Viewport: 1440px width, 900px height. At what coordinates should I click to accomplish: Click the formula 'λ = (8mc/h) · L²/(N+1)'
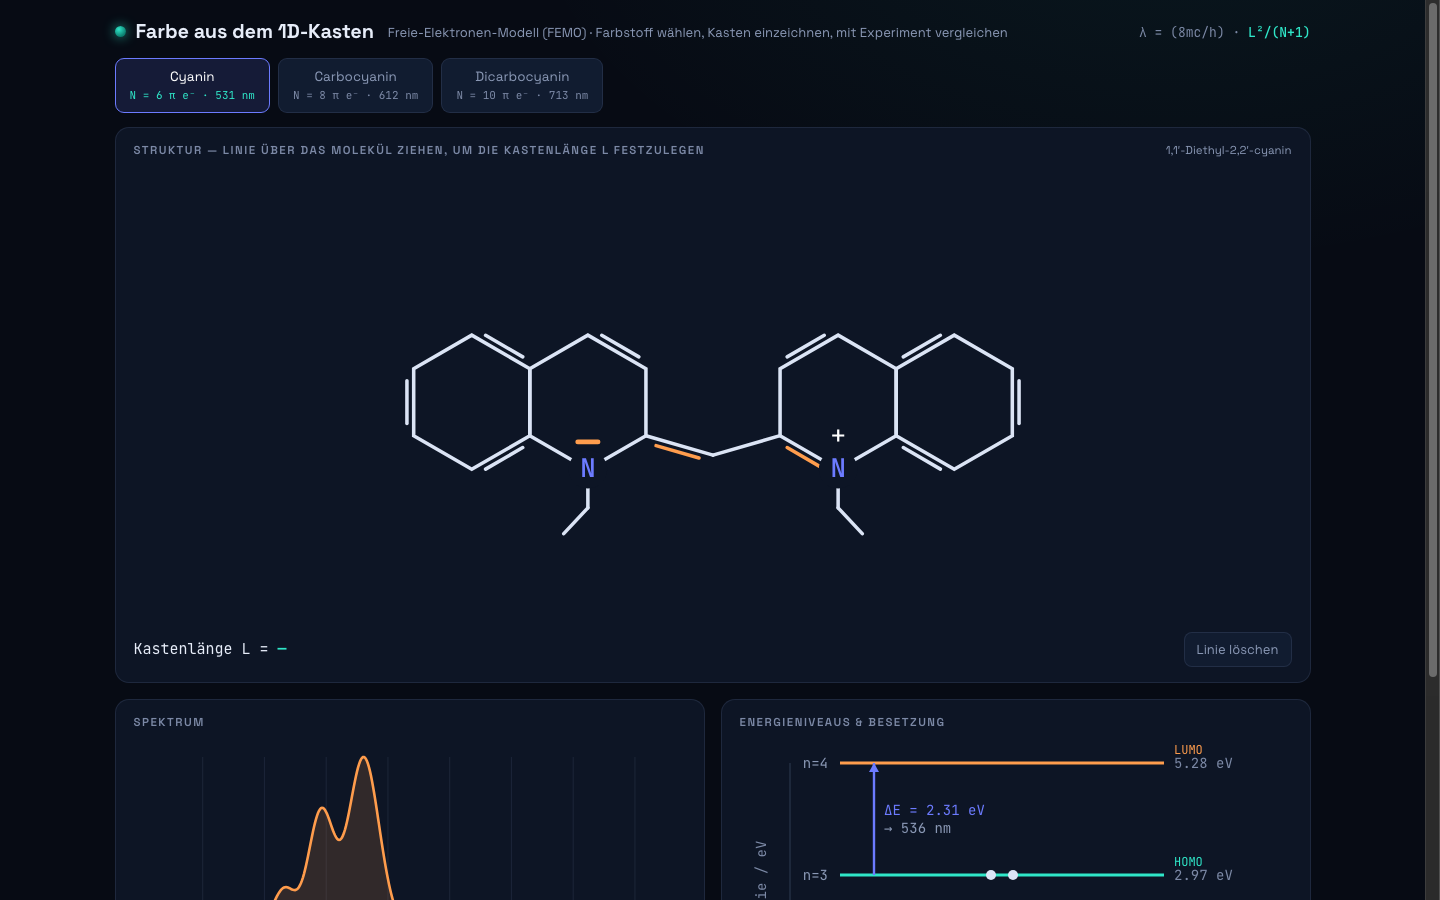[1224, 32]
